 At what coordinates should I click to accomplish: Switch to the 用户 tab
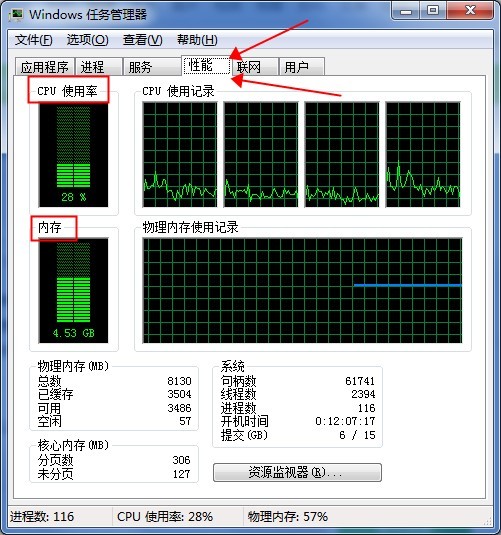(x=301, y=67)
